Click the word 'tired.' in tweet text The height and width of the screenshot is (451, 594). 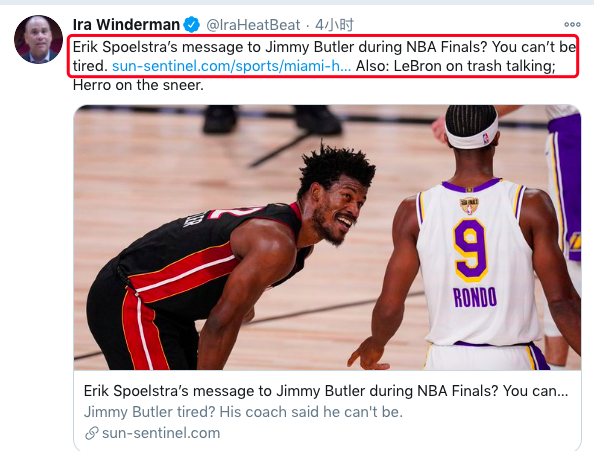pos(90,66)
